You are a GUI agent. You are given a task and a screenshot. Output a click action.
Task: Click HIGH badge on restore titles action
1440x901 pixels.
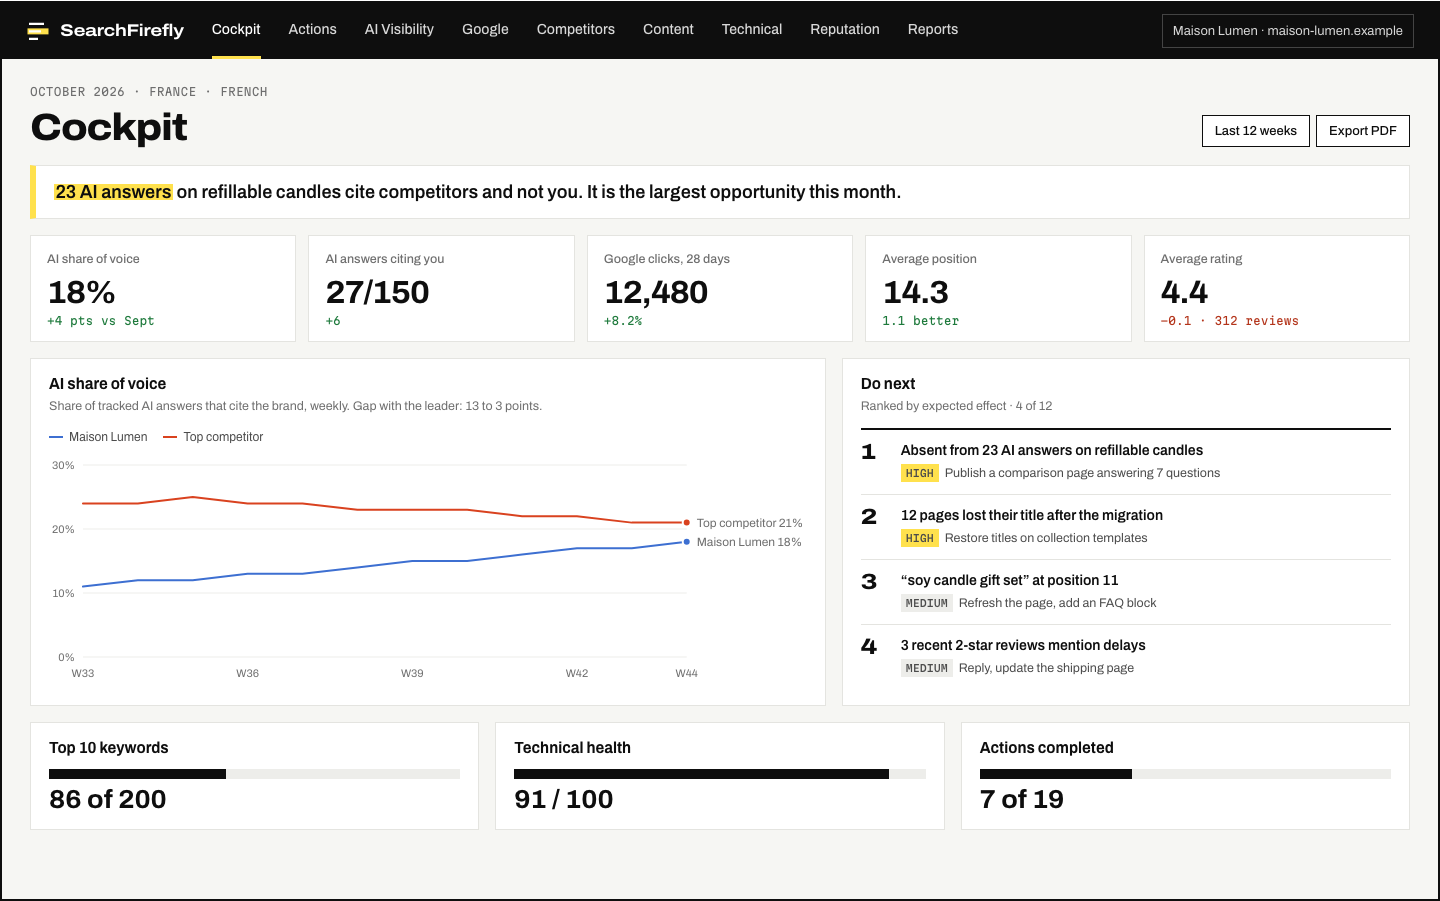pyautogui.click(x=919, y=538)
